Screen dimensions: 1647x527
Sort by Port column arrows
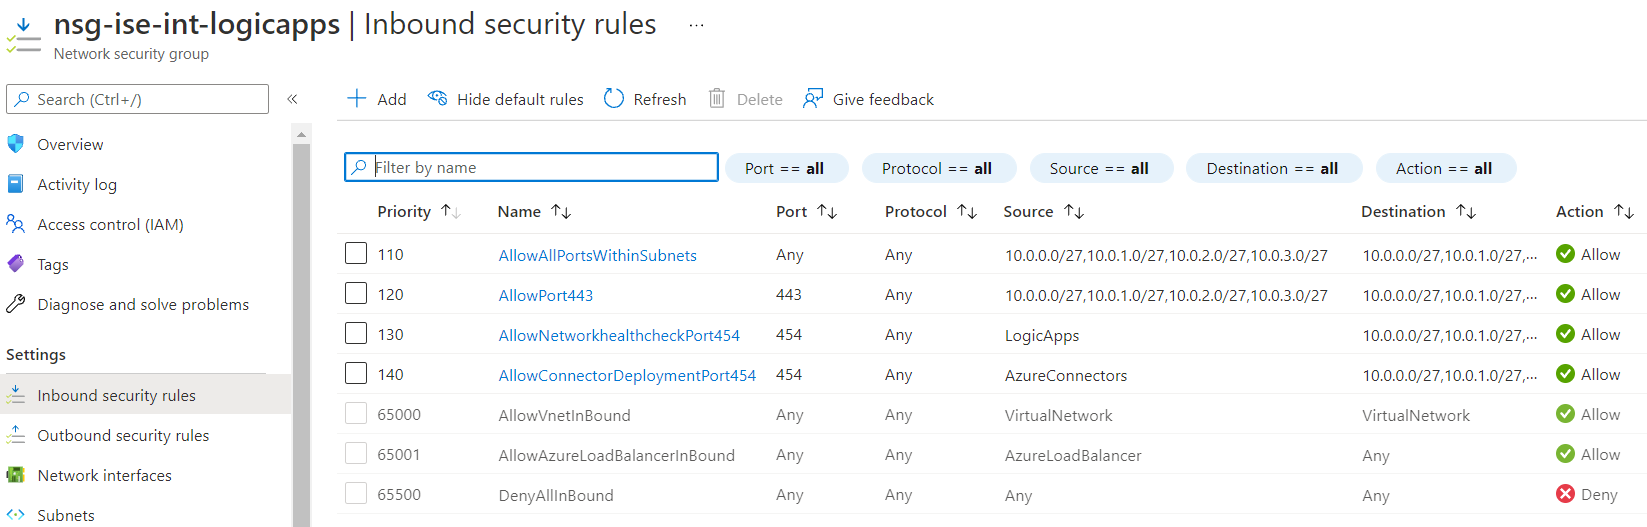point(827,211)
